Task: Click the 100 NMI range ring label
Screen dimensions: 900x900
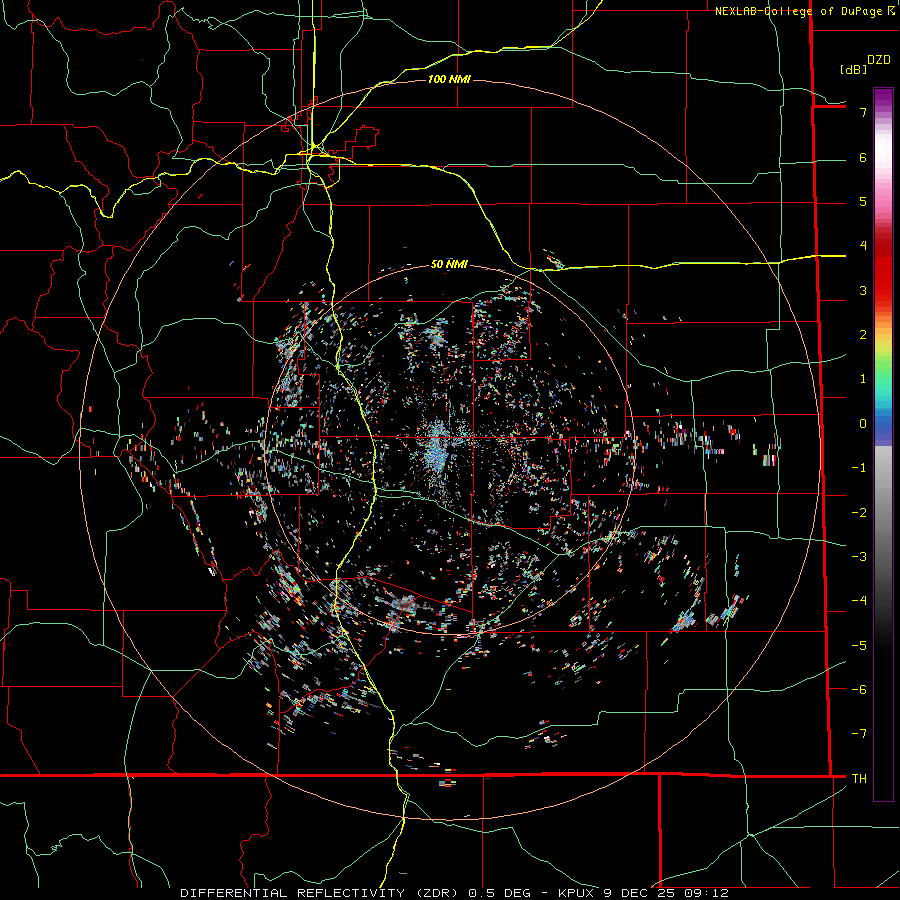Action: 449,79
